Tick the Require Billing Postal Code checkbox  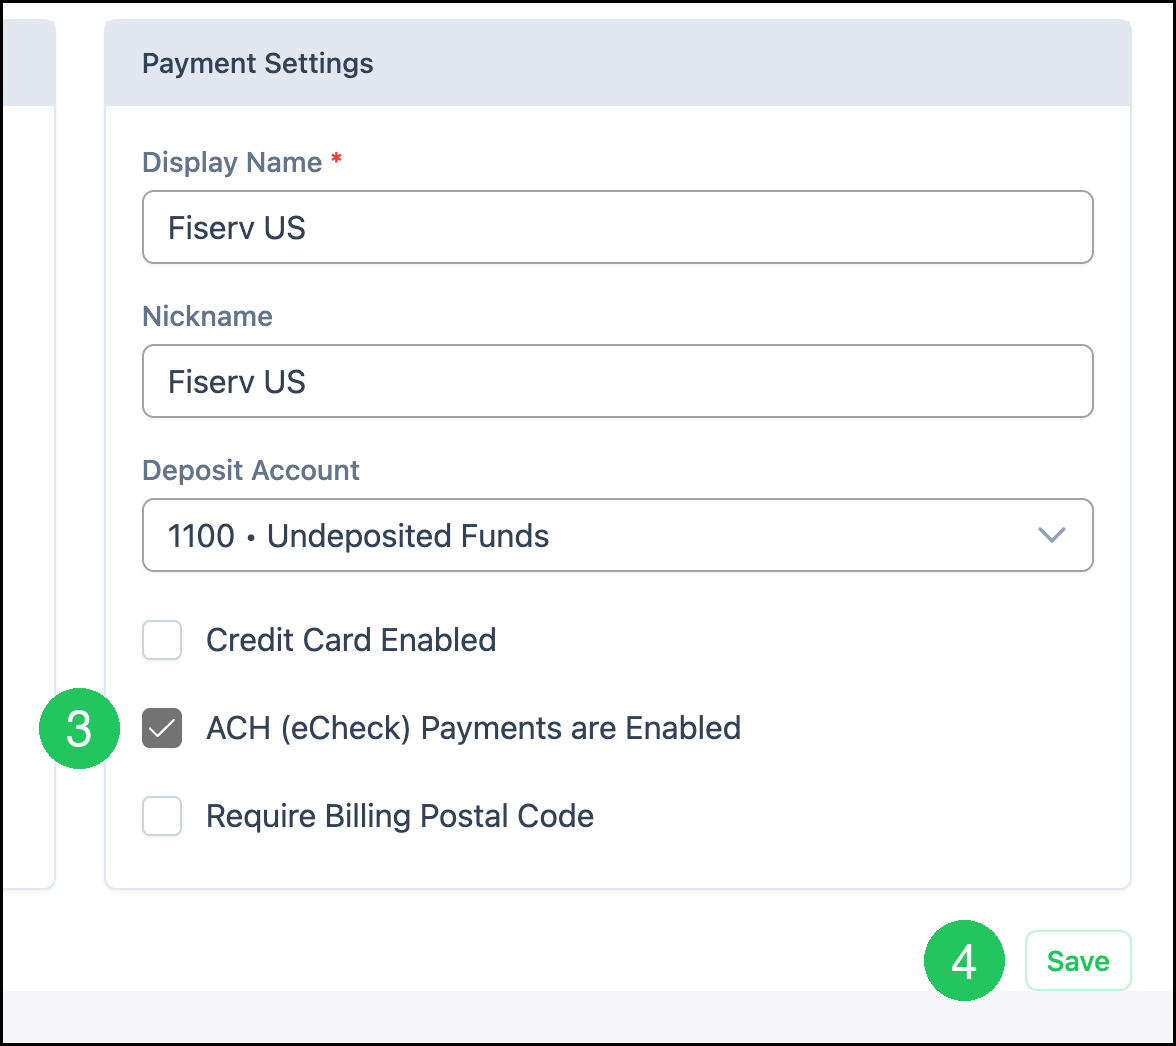(162, 816)
